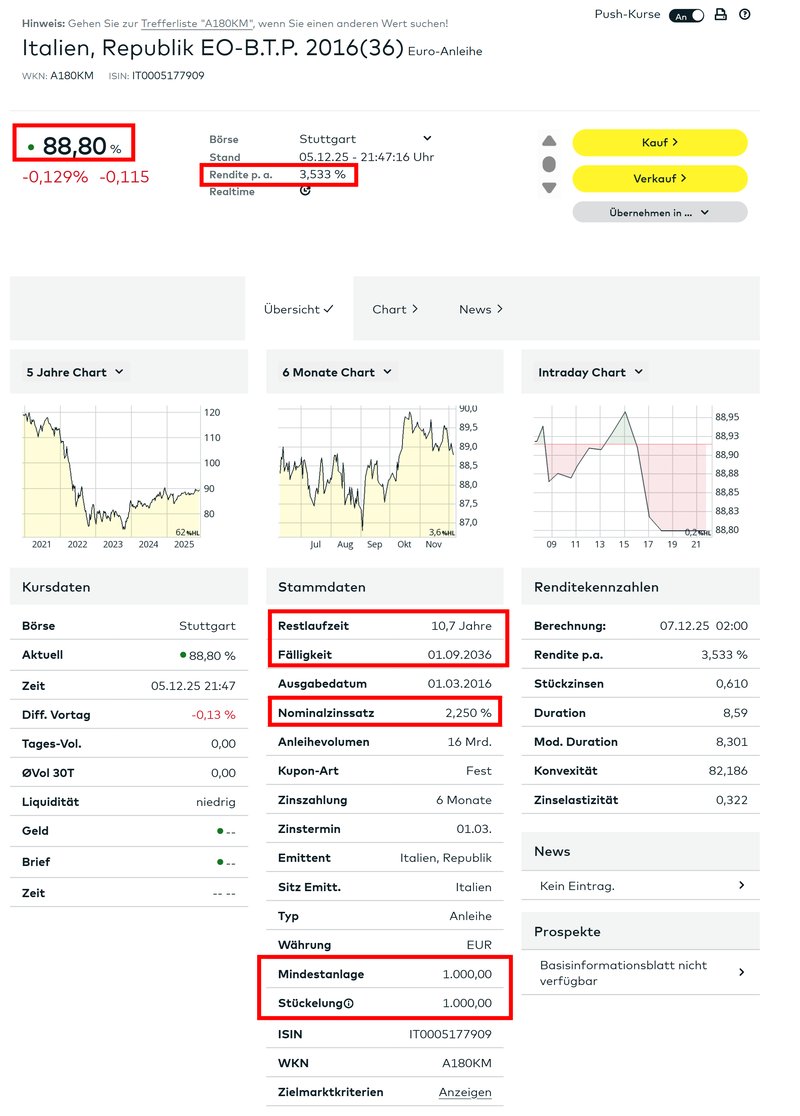The width and height of the screenshot is (800, 1116).
Task: Open Basisinformationsblatt arrow under Prospekte
Action: pos(741,972)
